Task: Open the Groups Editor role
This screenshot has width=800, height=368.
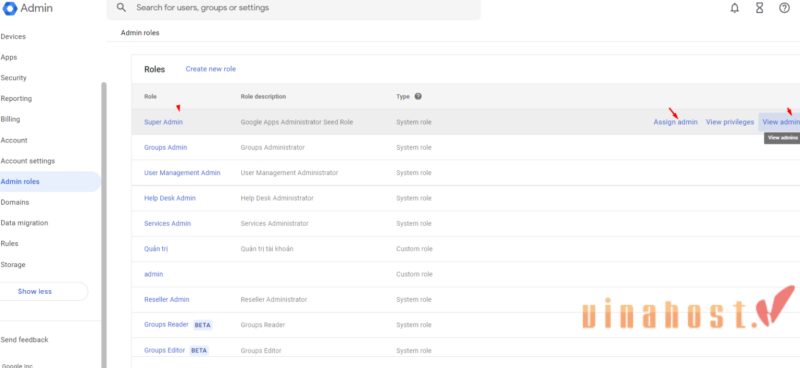Action: click(x=164, y=350)
